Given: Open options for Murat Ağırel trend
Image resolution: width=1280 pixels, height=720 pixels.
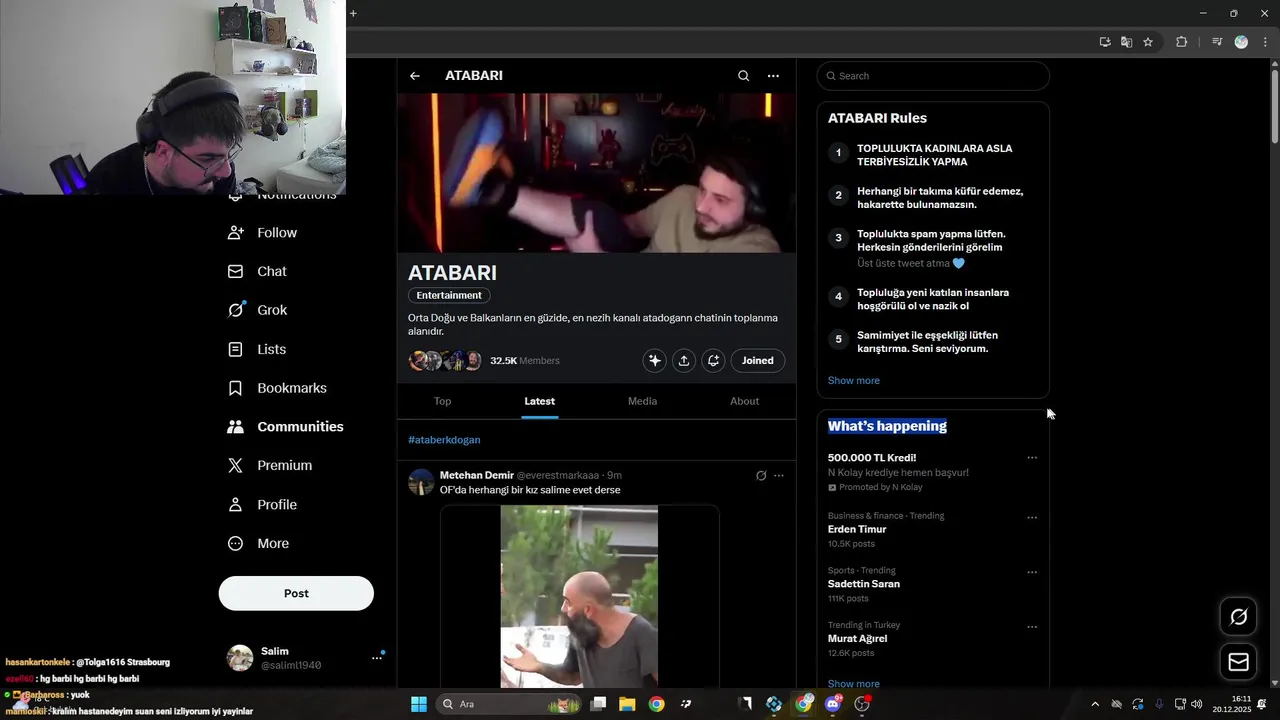Looking at the screenshot, I should point(1032,627).
